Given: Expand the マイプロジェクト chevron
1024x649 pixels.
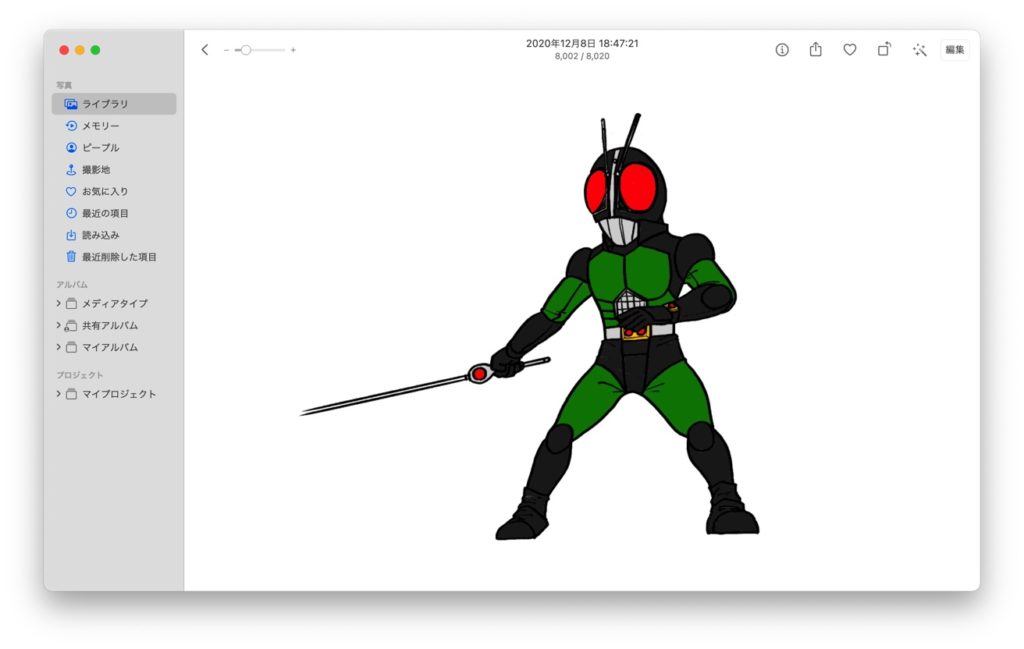Looking at the screenshot, I should click(58, 394).
